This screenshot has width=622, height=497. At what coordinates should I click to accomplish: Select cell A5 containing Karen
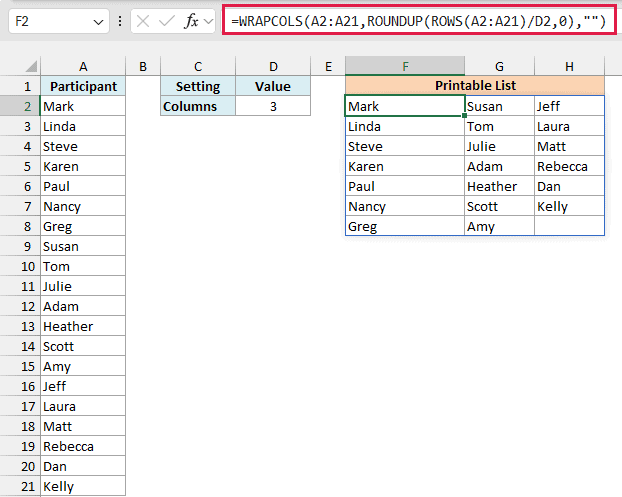pos(83,166)
